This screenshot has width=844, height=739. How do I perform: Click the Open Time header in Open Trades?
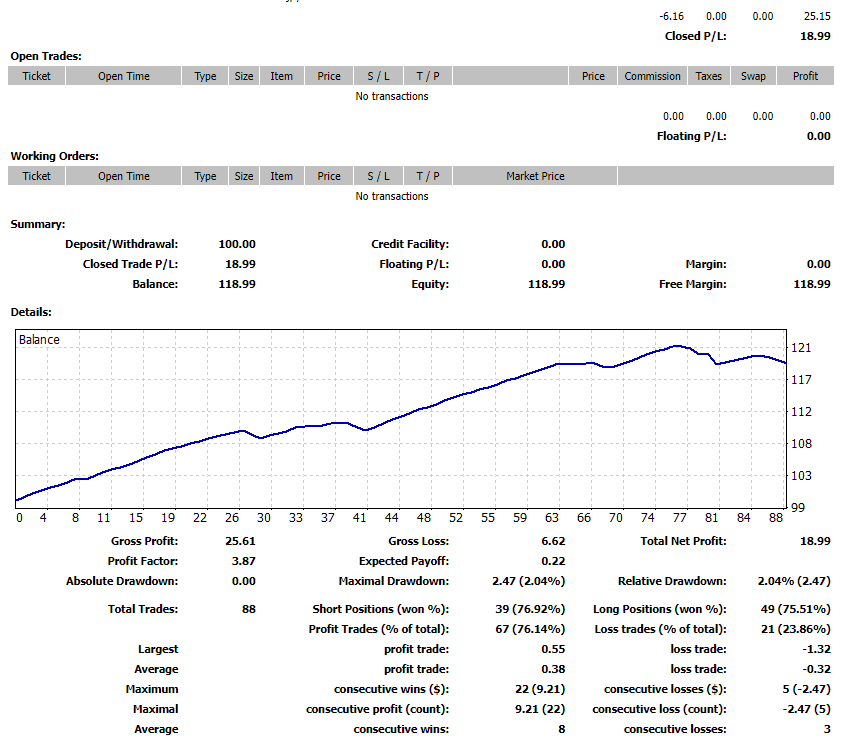(122, 75)
